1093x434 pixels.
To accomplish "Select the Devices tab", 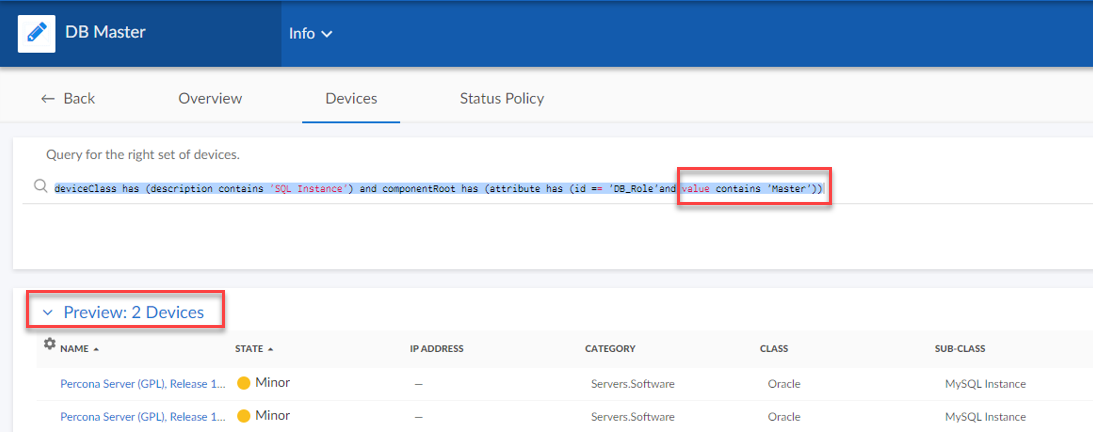I will tap(351, 98).
